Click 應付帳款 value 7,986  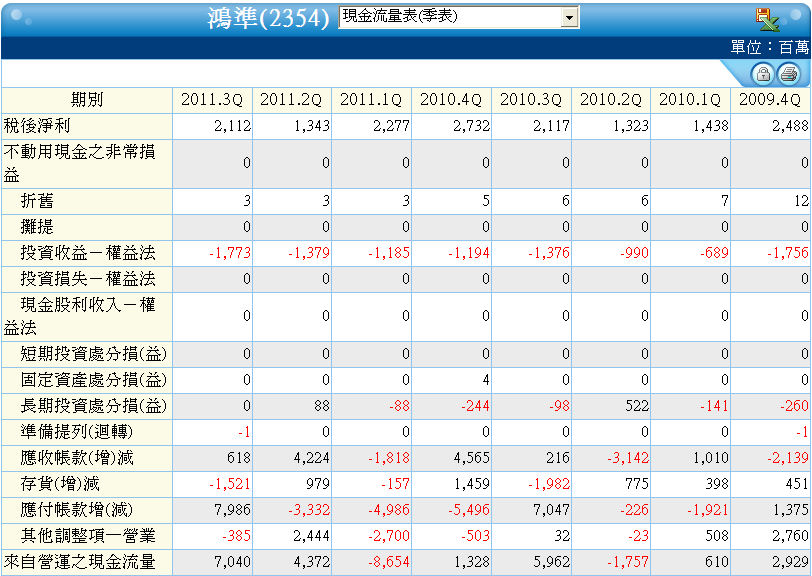[233, 510]
